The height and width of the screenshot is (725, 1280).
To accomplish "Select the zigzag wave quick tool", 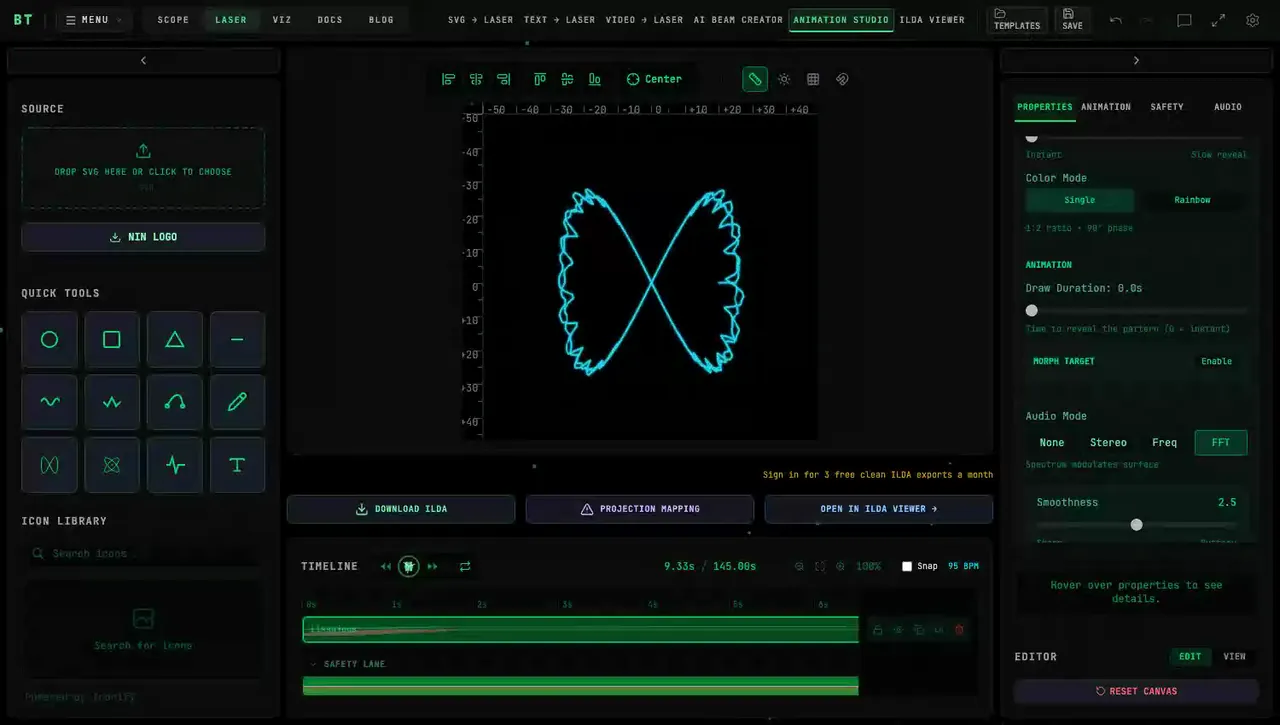I will [x=112, y=402].
